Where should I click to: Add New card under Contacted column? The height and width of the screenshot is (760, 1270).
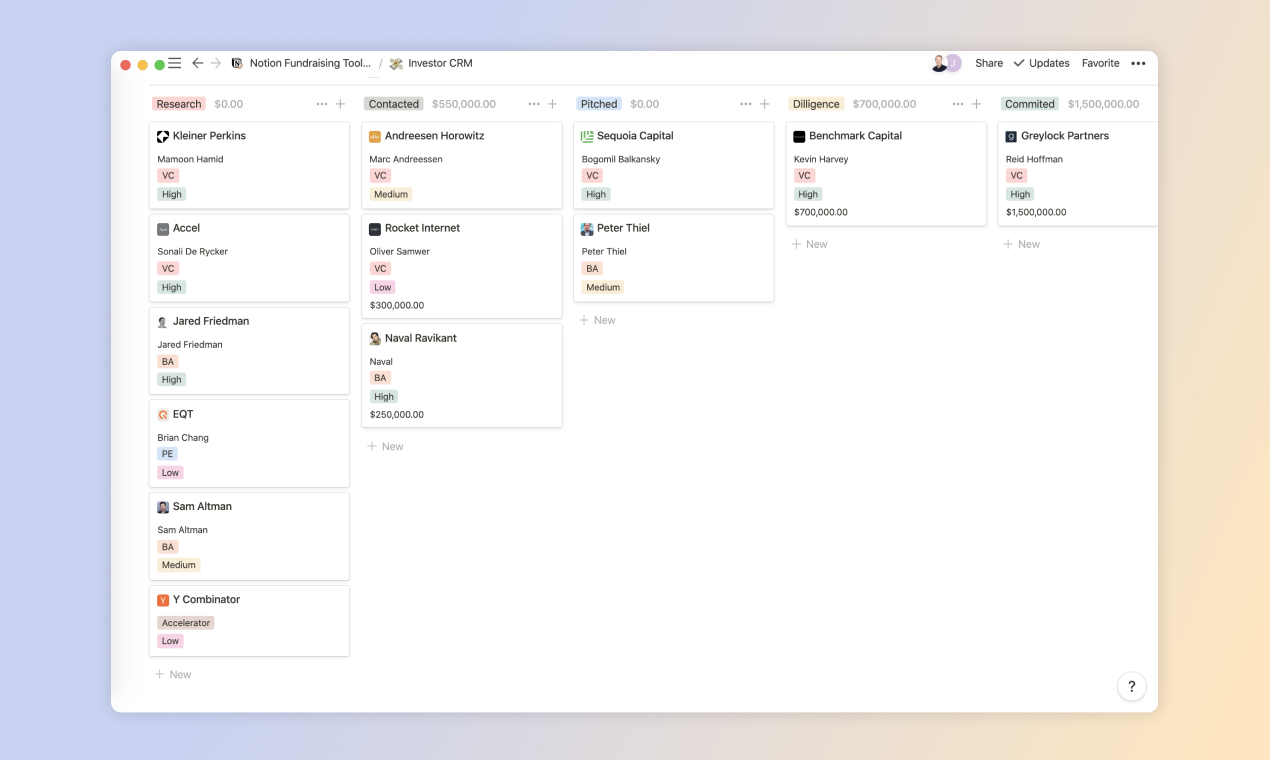(385, 447)
